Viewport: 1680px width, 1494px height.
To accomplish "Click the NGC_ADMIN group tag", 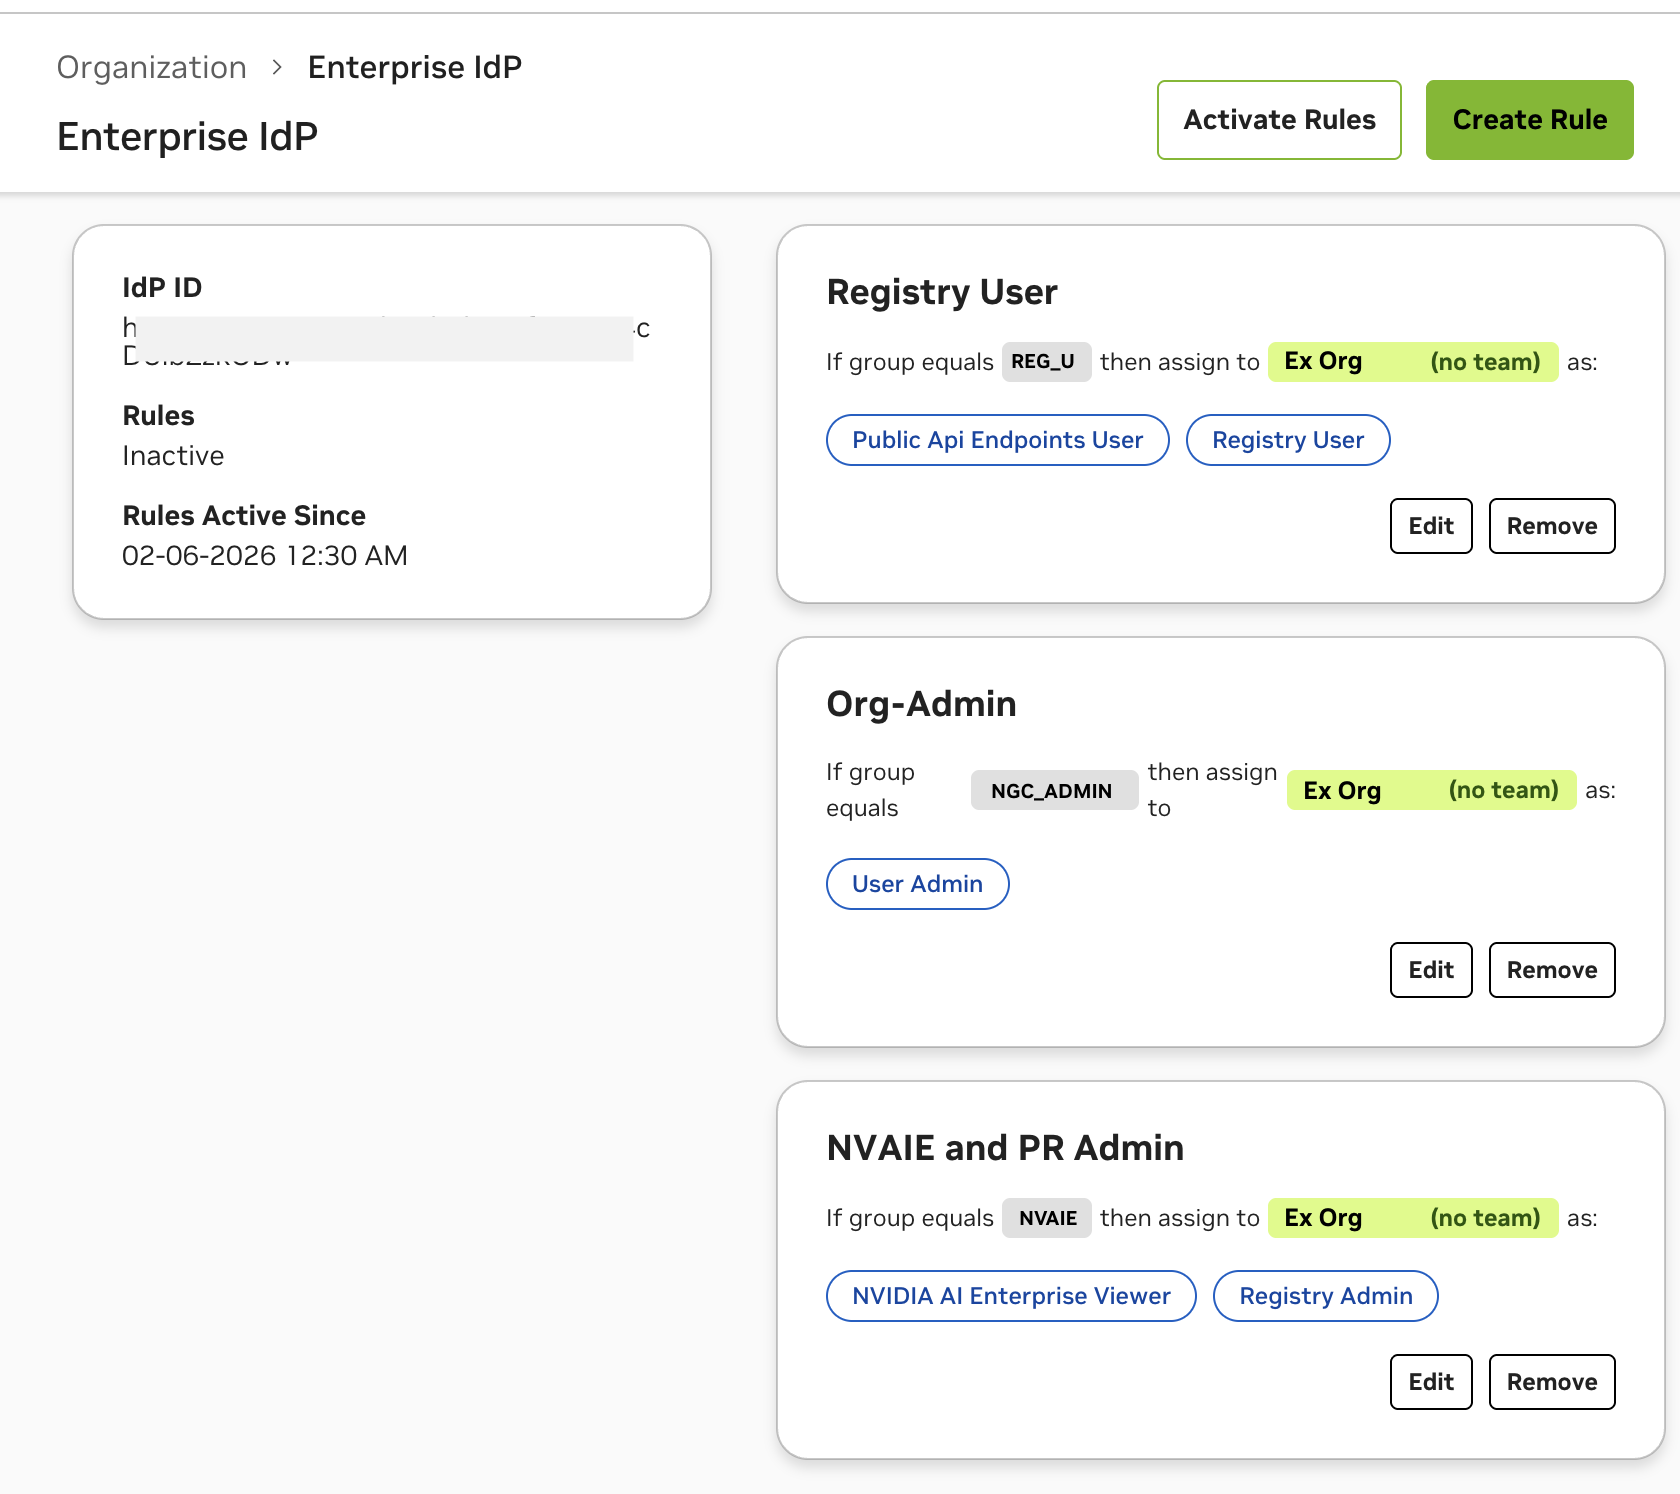I will [1053, 789].
